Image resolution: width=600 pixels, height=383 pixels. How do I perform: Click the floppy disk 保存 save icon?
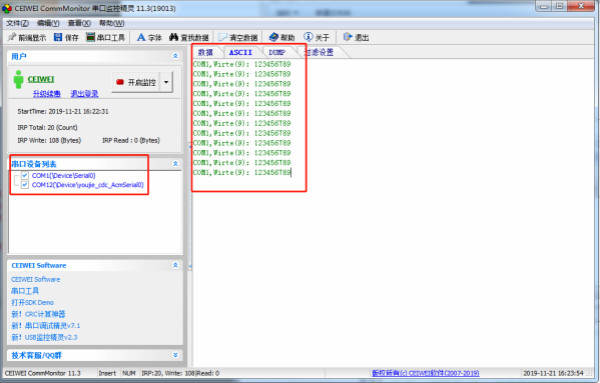58,37
